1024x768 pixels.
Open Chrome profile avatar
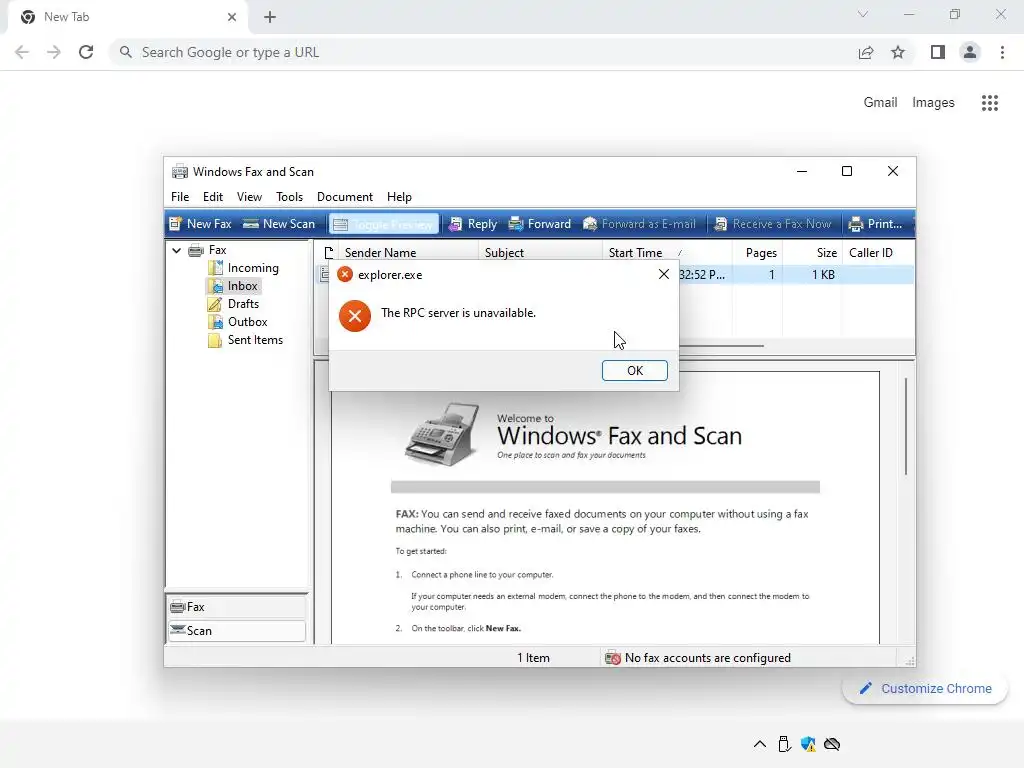[970, 52]
